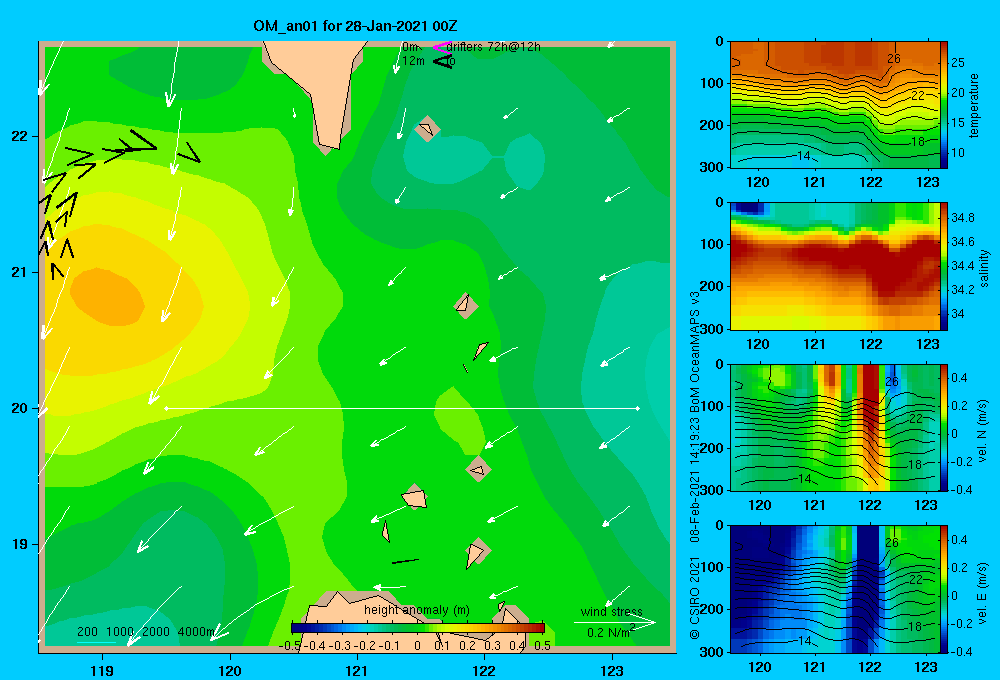
Task: Click the "vel. E (m/s)" label
Action: 983,592
